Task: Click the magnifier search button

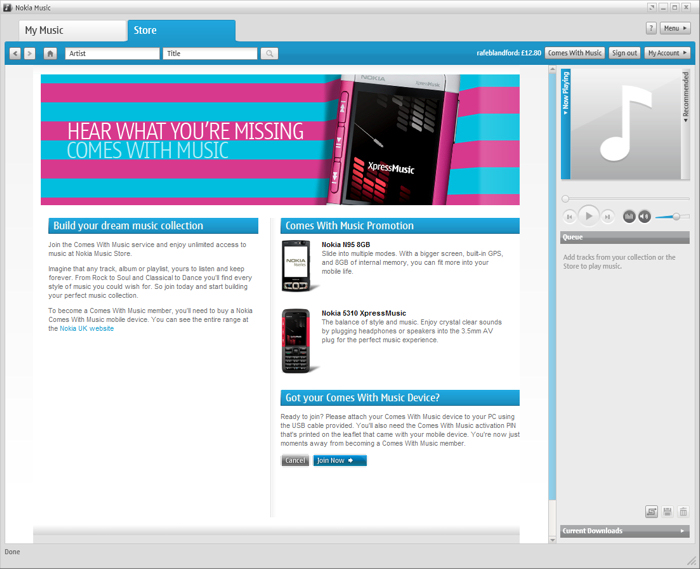Action: [x=270, y=54]
